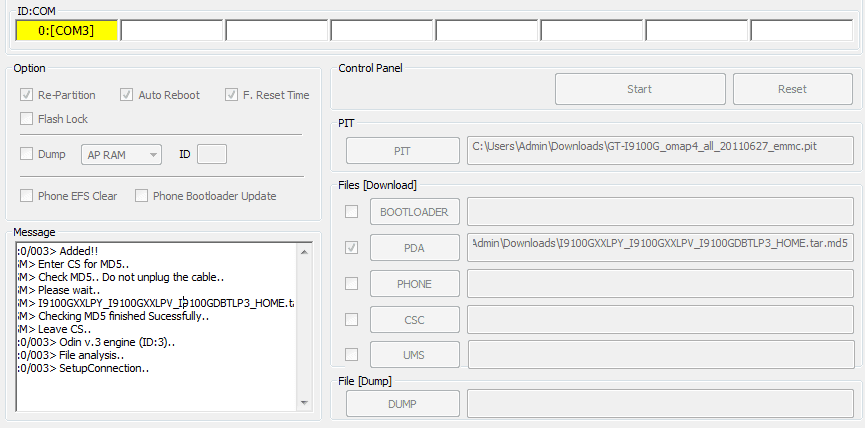The height and width of the screenshot is (428, 865).
Task: Tick the PHONE file checkbox
Action: click(x=351, y=283)
